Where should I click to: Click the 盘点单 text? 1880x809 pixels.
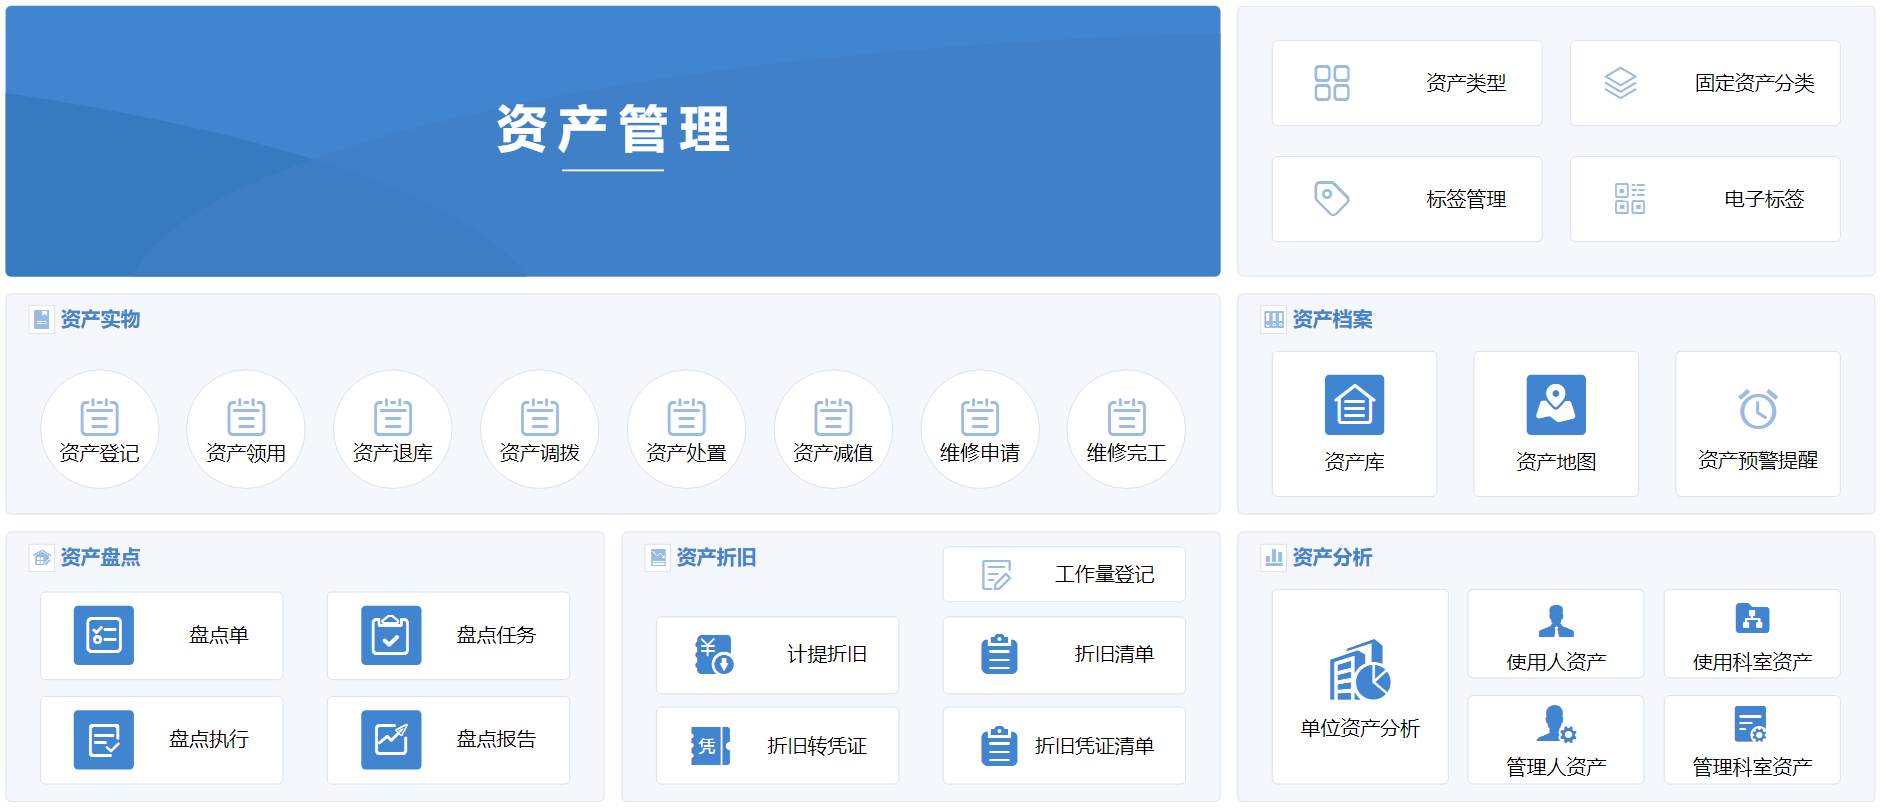coord(219,635)
